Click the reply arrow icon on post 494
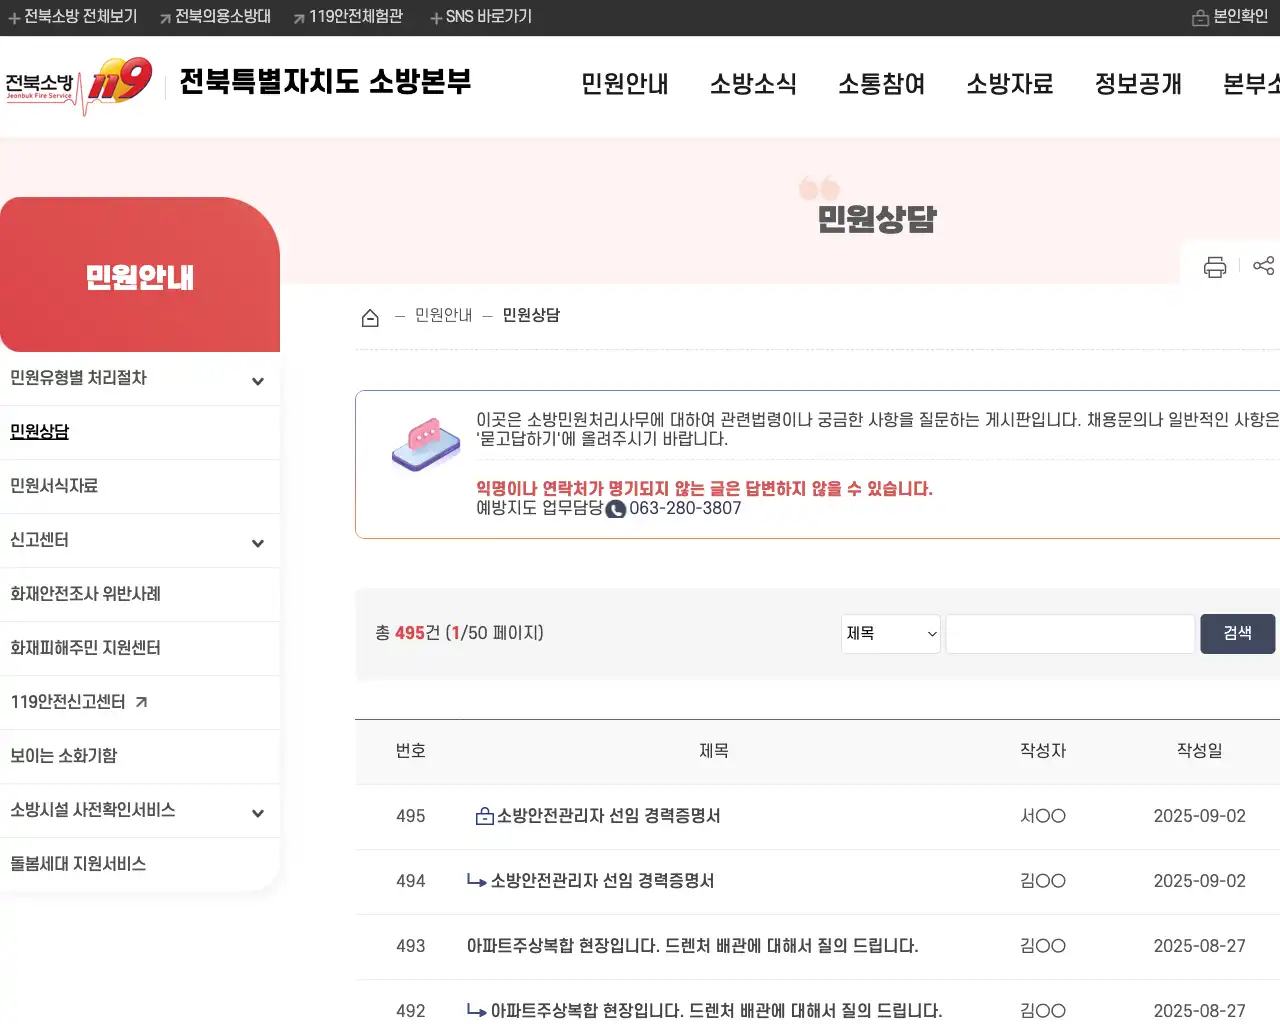This screenshot has width=1280, height=1024. point(475,882)
